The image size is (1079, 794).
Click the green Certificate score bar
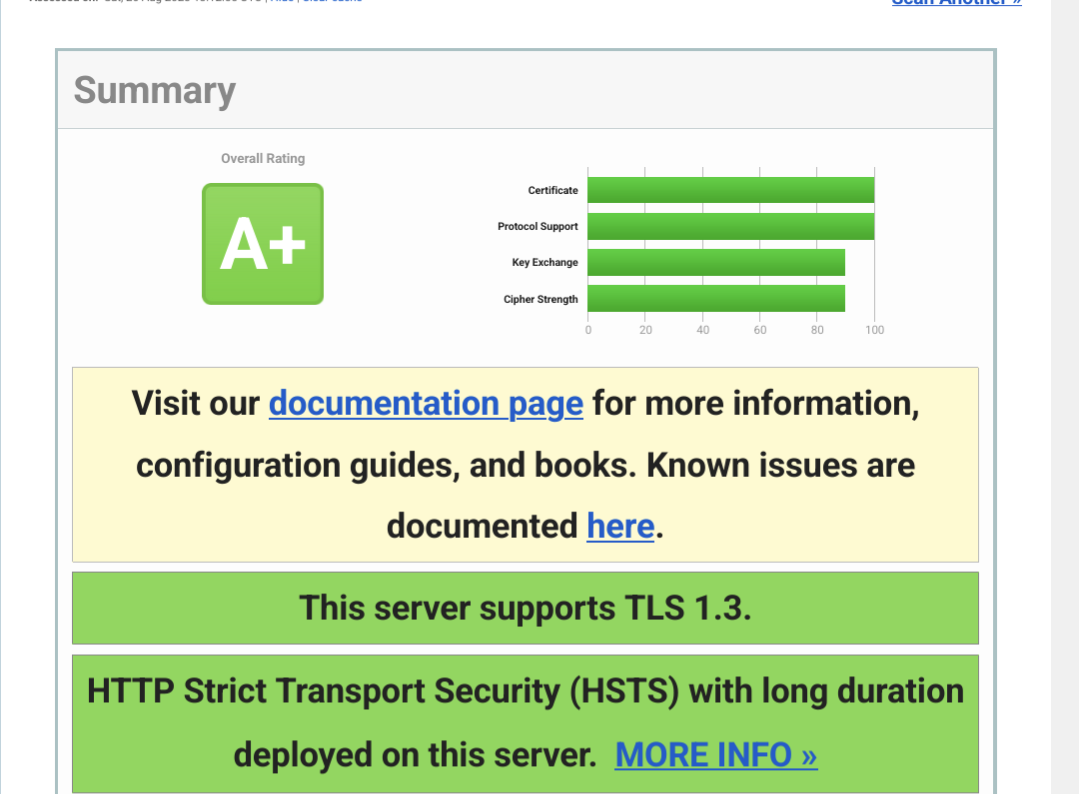tap(730, 190)
